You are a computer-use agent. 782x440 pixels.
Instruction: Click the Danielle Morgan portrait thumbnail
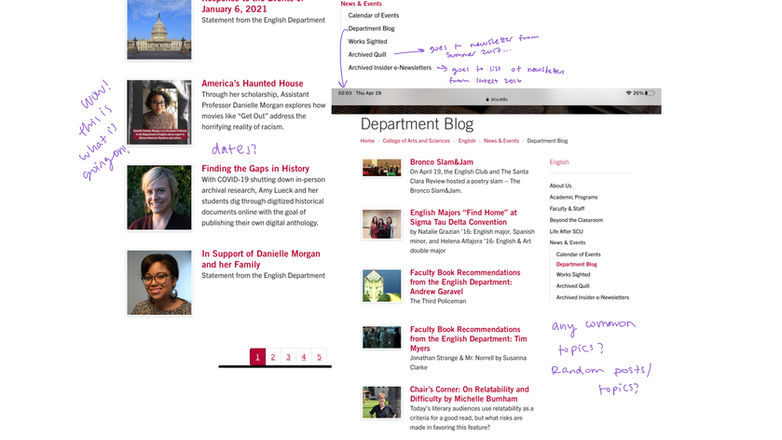pyautogui.click(x=159, y=282)
